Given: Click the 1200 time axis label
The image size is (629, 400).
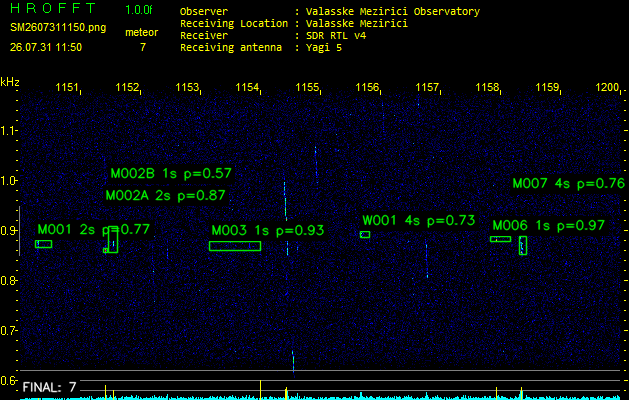Looking at the screenshot, I should 607,87.
